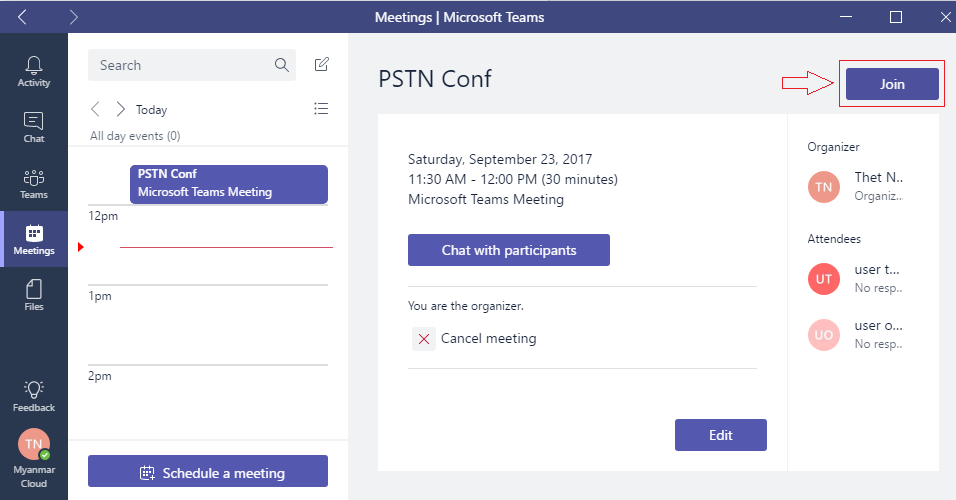Go to next day arrow
Image resolution: width=956 pixels, height=500 pixels.
[x=120, y=109]
